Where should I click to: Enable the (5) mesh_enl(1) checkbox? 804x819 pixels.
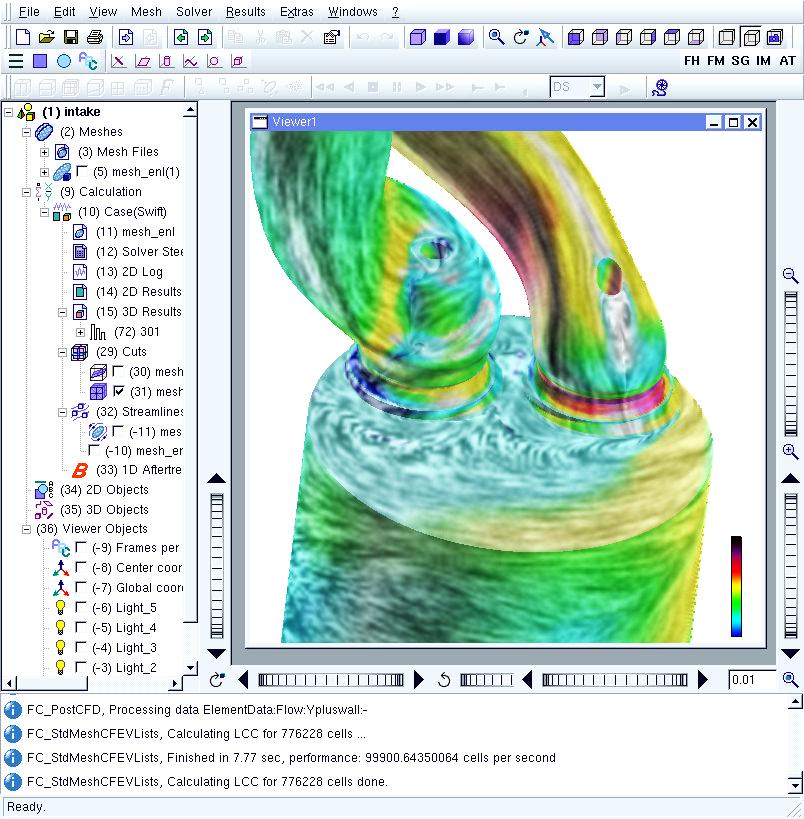(83, 172)
